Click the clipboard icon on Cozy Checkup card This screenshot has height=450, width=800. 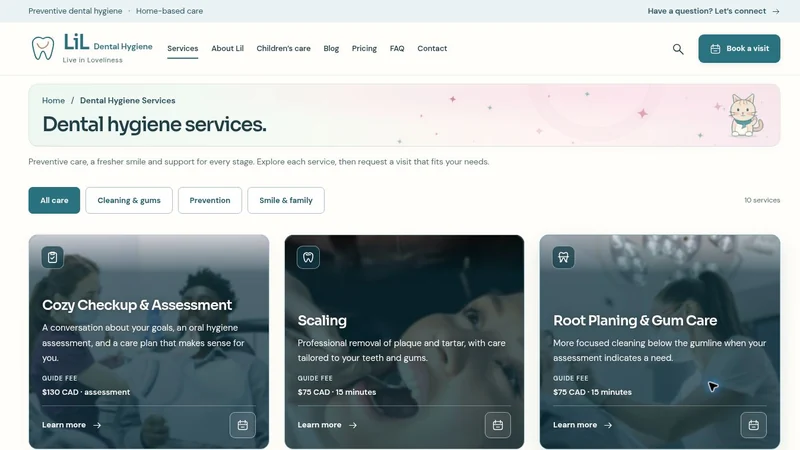(53, 257)
